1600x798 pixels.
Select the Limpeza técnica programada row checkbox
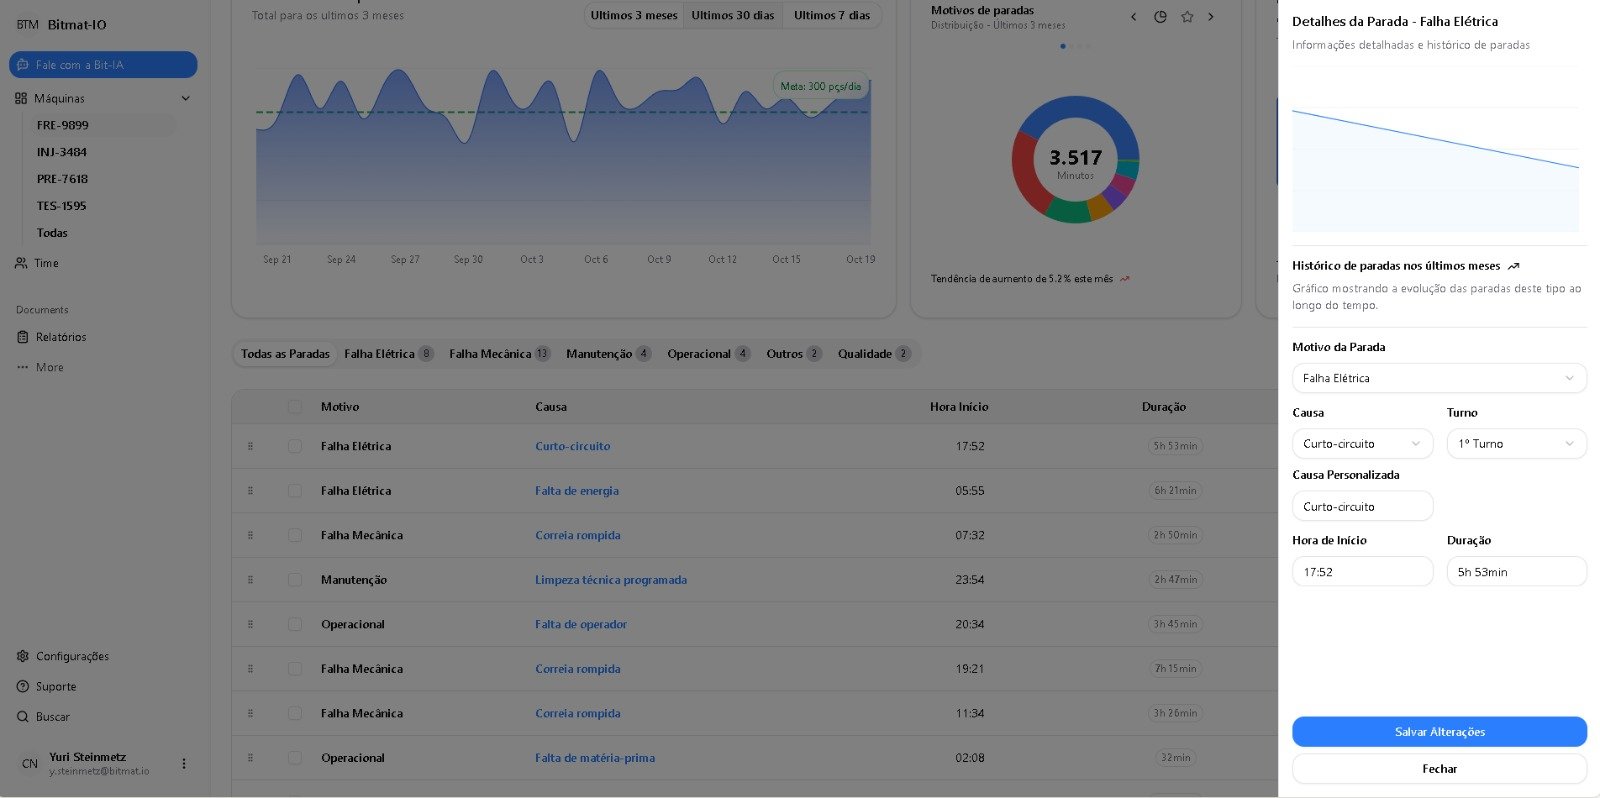coord(294,580)
